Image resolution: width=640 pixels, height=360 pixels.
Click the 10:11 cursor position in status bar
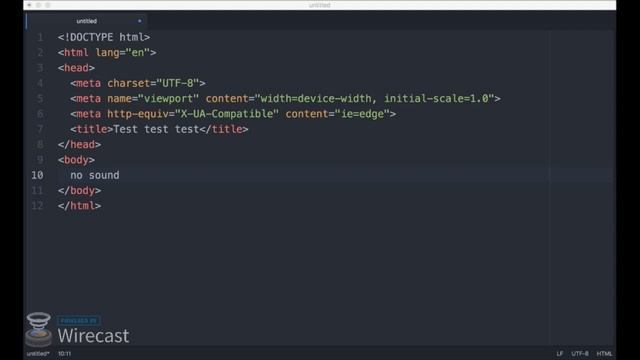[64, 353]
